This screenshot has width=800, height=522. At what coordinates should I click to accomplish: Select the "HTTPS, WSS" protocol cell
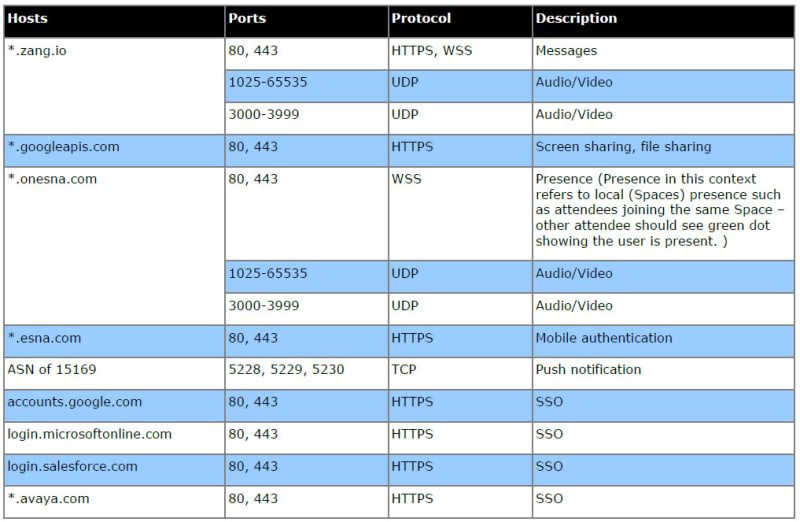click(x=460, y=54)
